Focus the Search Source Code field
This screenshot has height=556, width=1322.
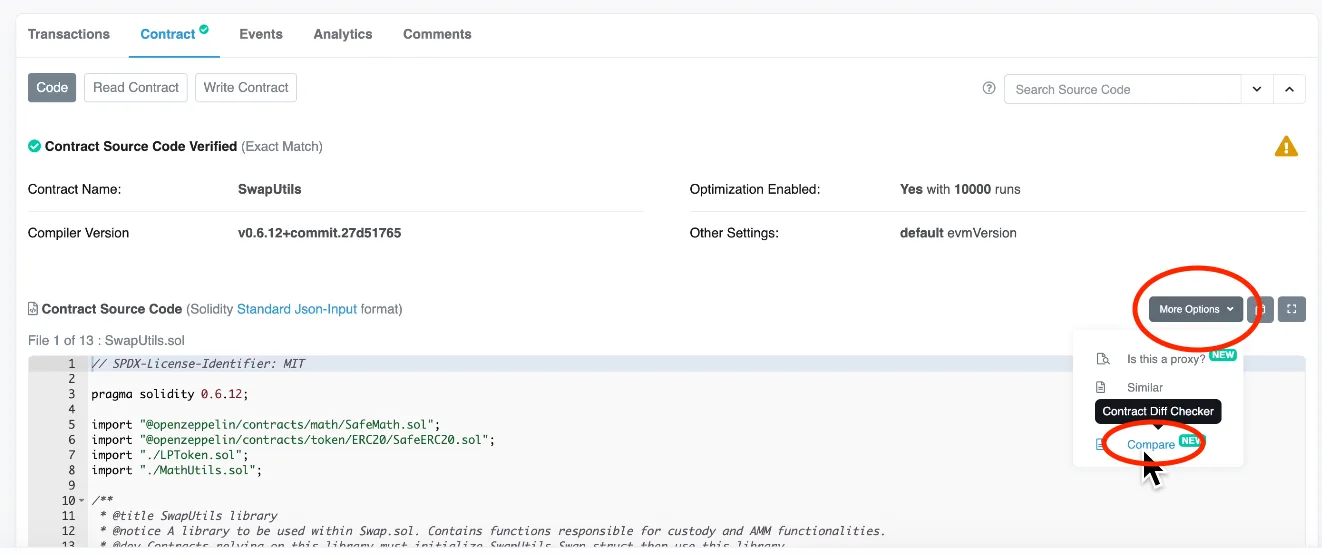click(1123, 89)
